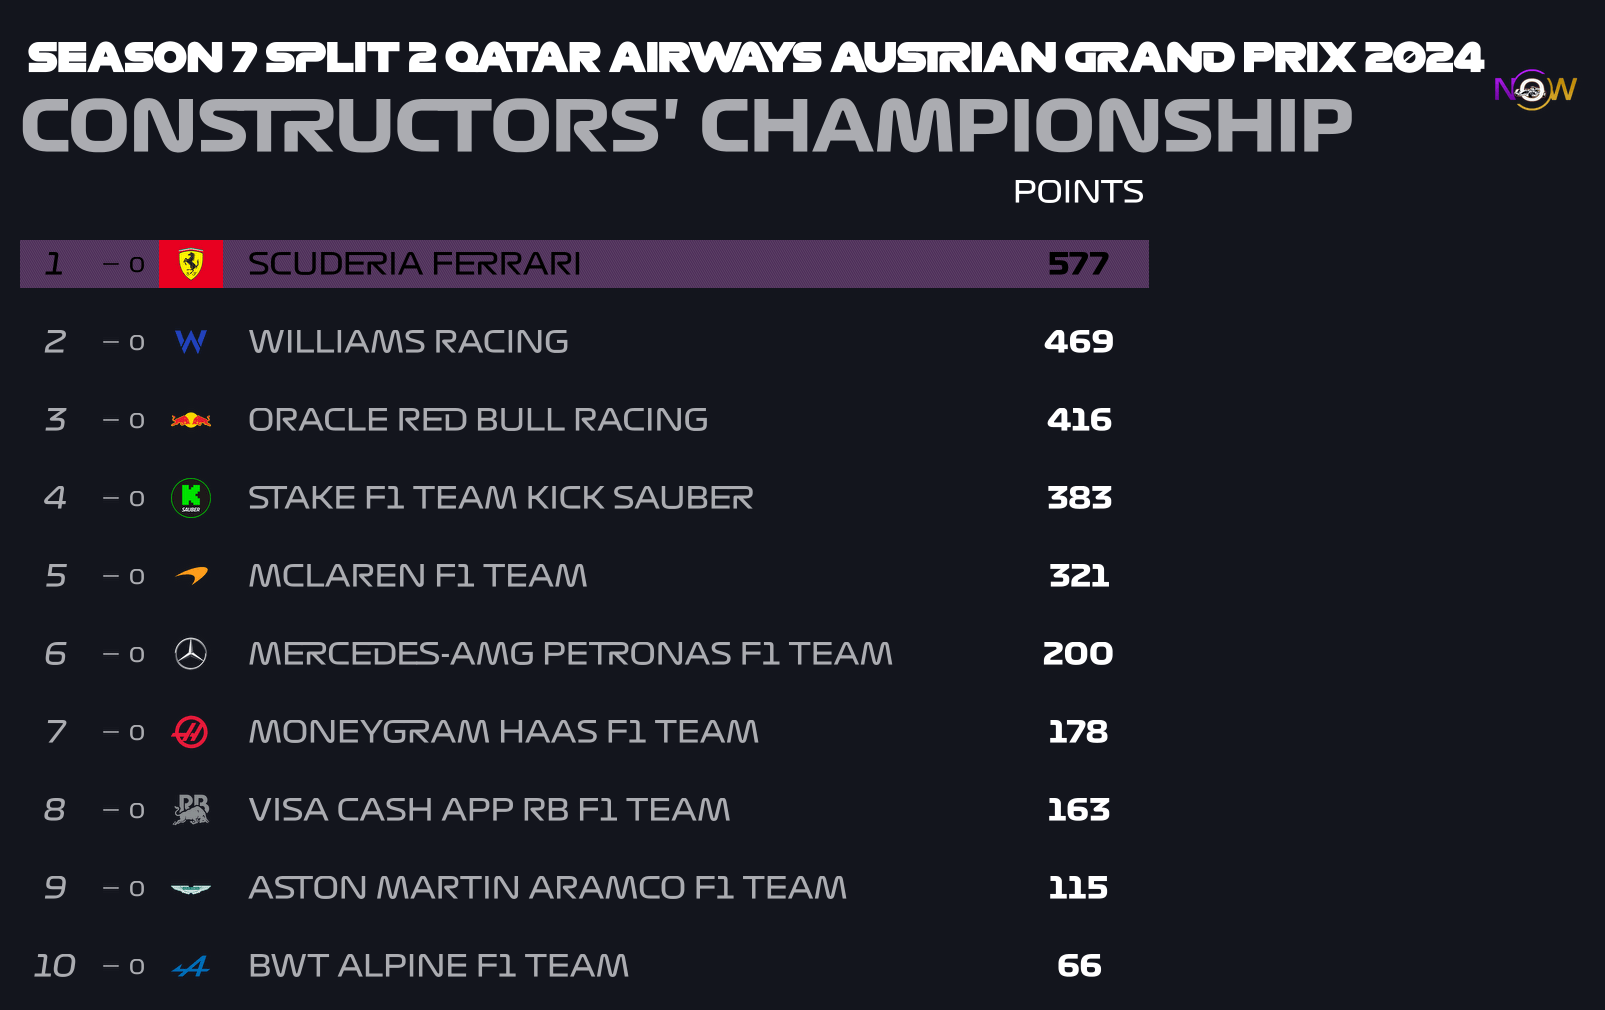Click the NOW logo in top corner
Screen dimensions: 1605x1010
(x=1535, y=90)
